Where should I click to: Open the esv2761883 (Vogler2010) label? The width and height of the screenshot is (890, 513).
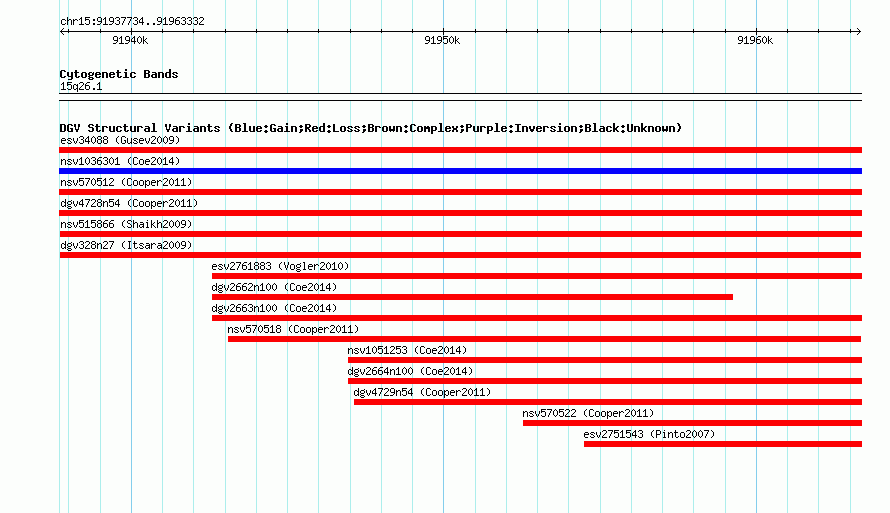coord(280,266)
